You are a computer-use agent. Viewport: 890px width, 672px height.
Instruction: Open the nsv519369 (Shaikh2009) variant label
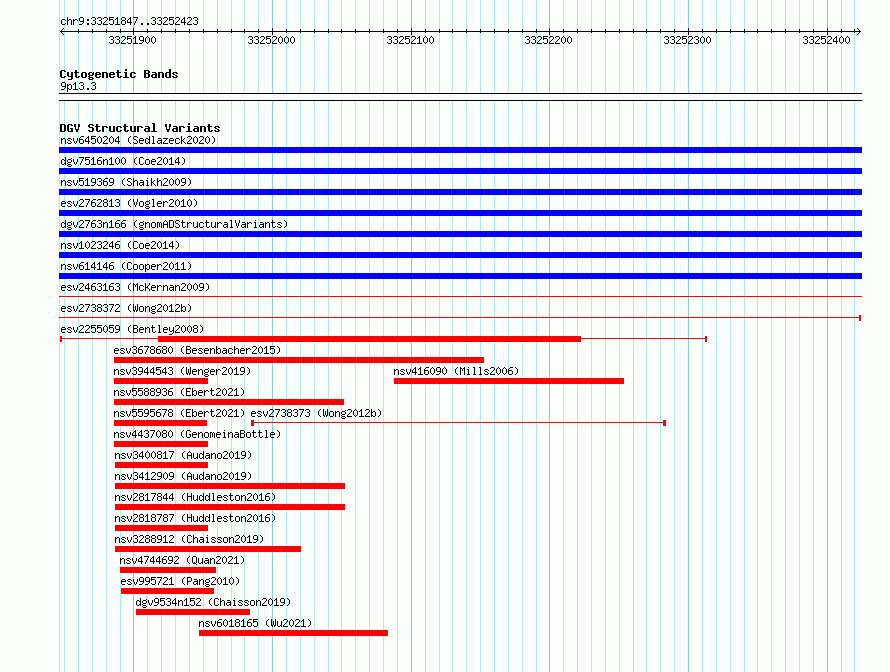click(x=126, y=182)
